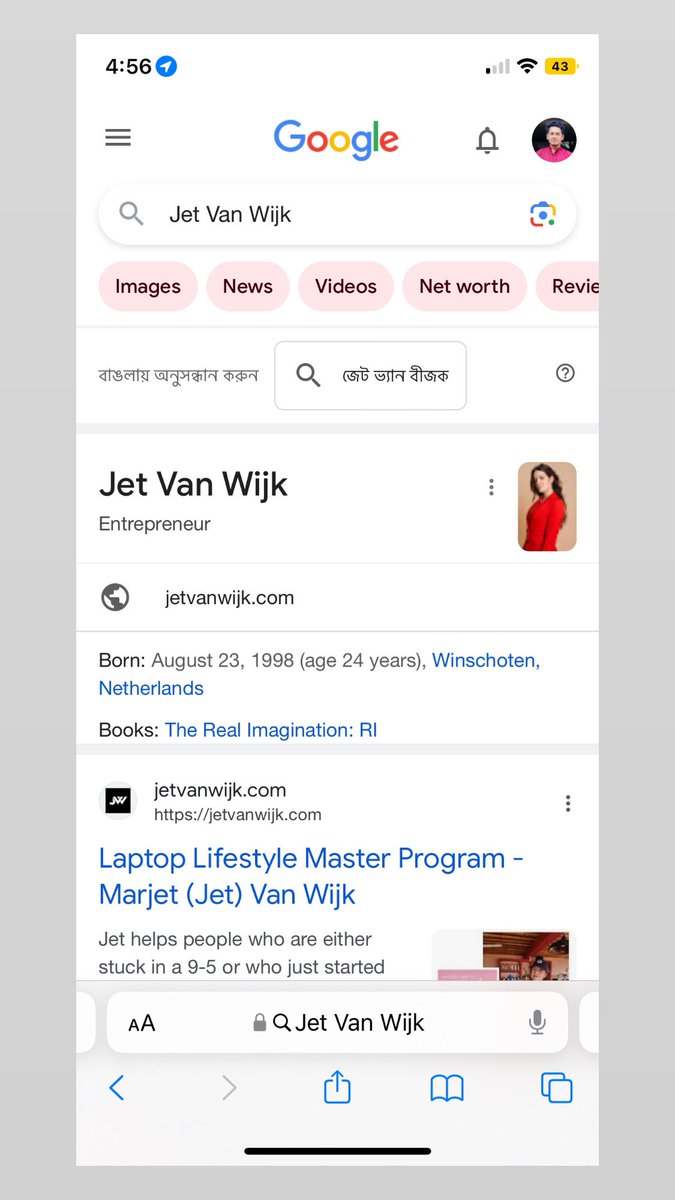The image size is (675, 1200).
Task: Tap the JW site favicon
Action: (x=118, y=801)
